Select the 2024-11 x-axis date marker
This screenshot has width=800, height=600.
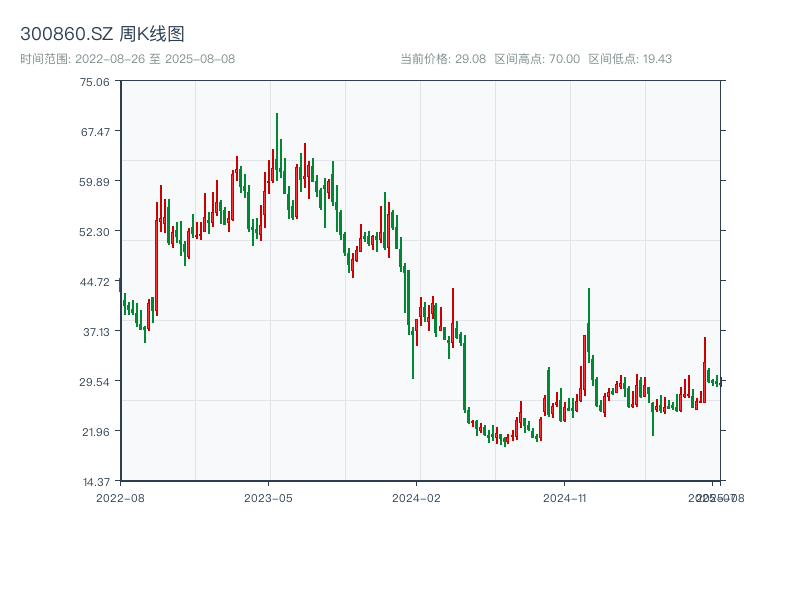(564, 497)
